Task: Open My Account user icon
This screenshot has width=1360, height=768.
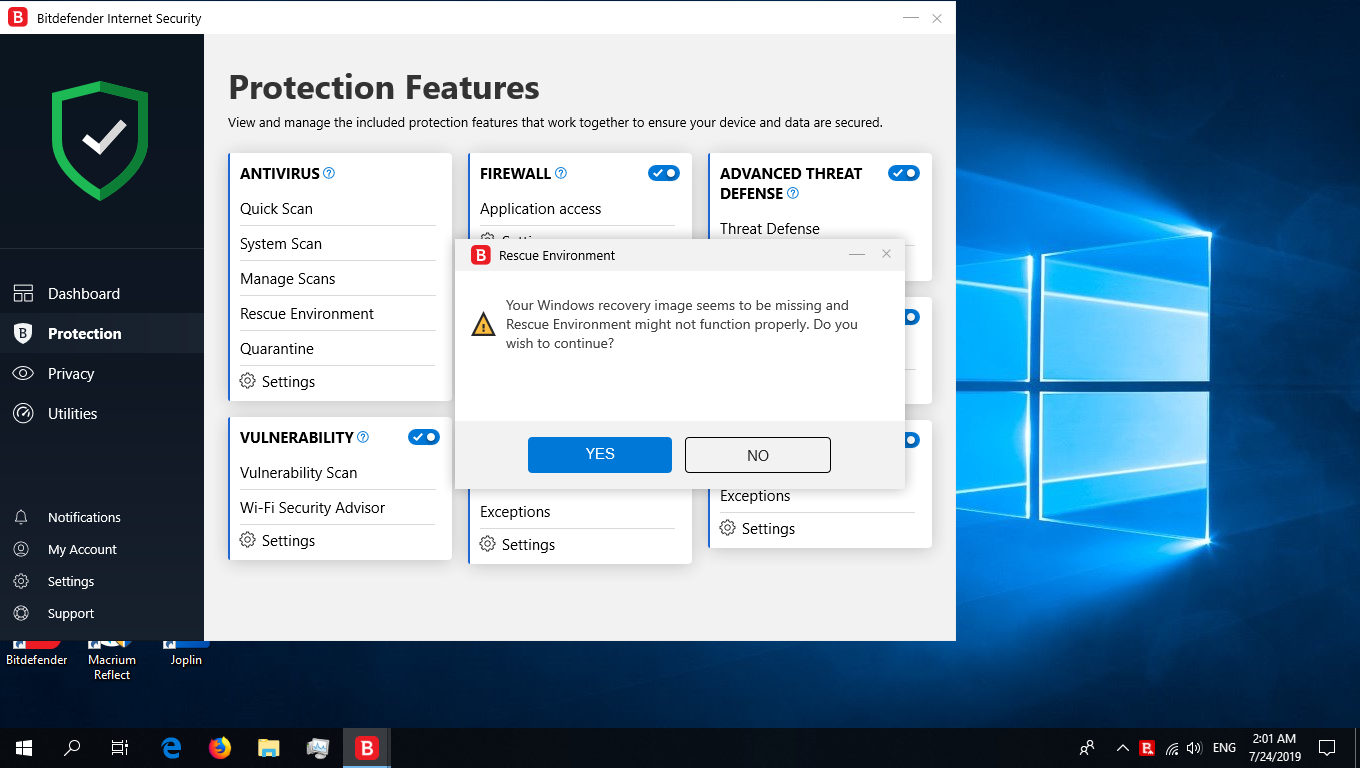Action: pyautogui.click(x=21, y=550)
